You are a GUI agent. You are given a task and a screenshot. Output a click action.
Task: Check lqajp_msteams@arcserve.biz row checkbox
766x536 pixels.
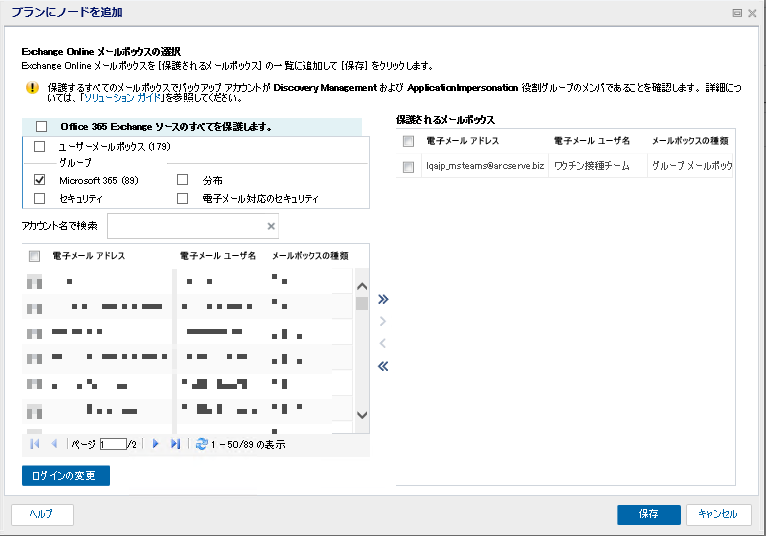click(408, 167)
